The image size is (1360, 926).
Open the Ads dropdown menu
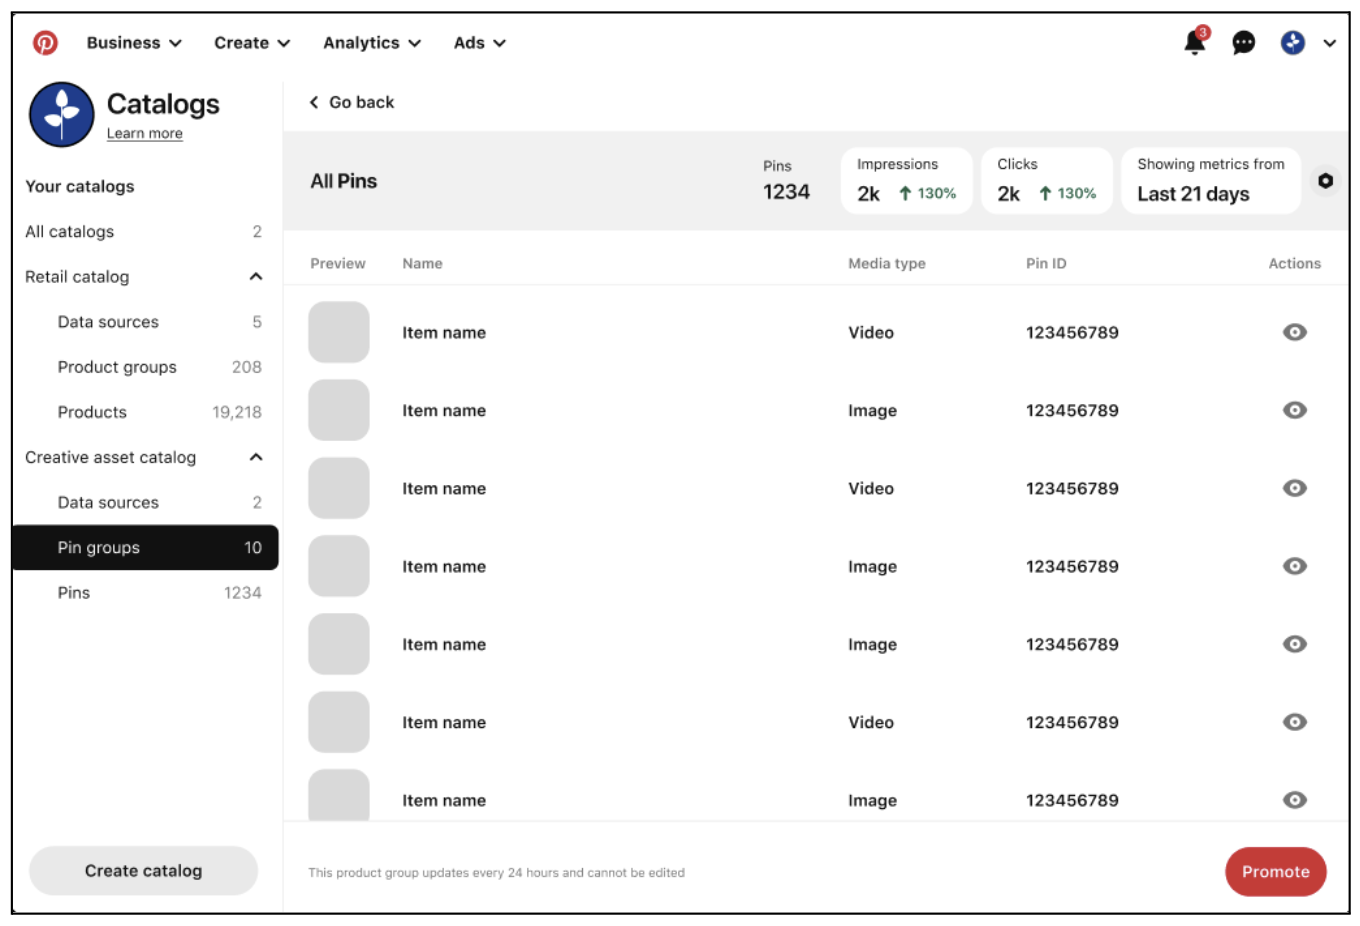click(480, 43)
